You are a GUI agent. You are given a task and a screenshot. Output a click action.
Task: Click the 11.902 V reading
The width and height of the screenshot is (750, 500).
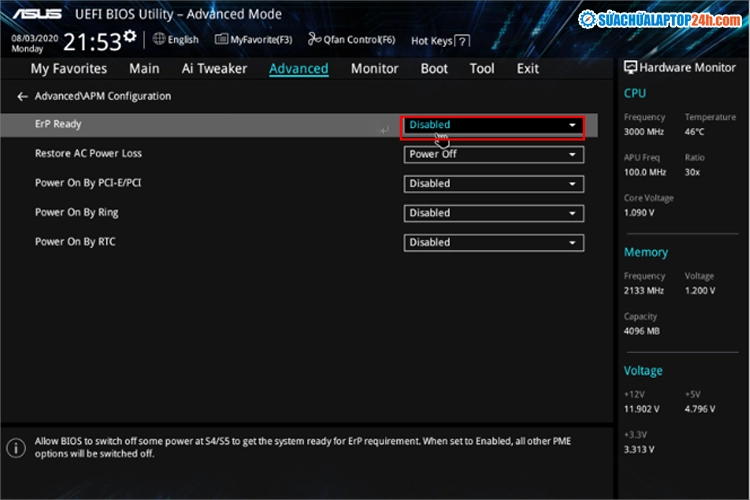point(641,409)
